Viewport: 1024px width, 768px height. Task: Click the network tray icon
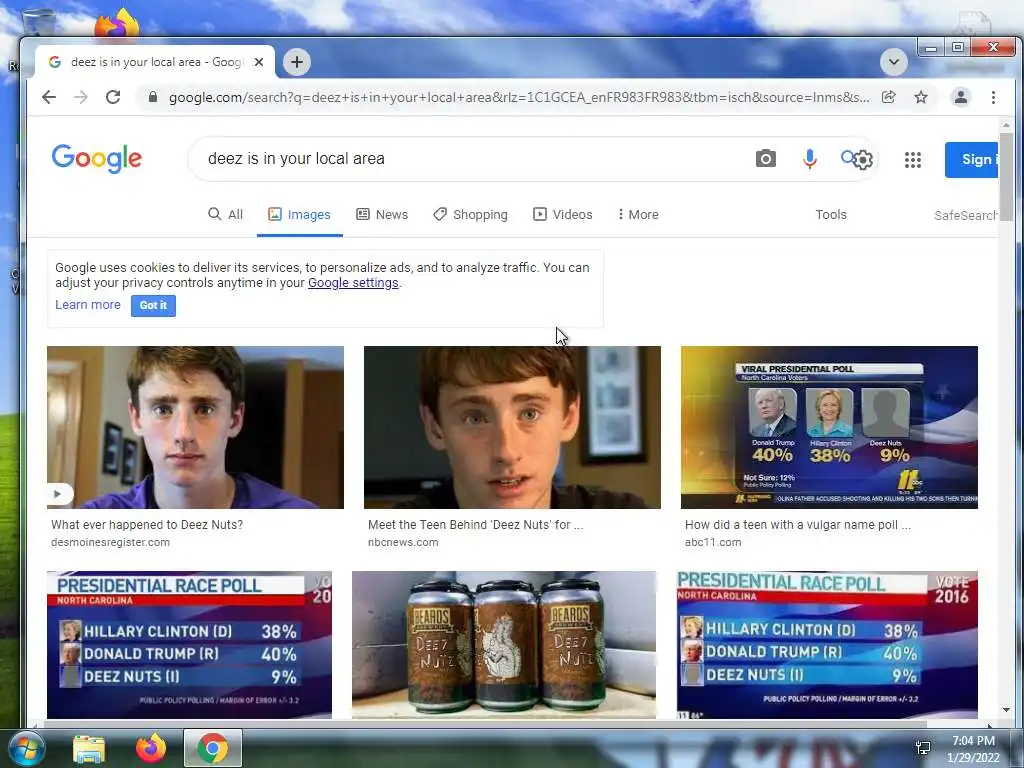[923, 748]
